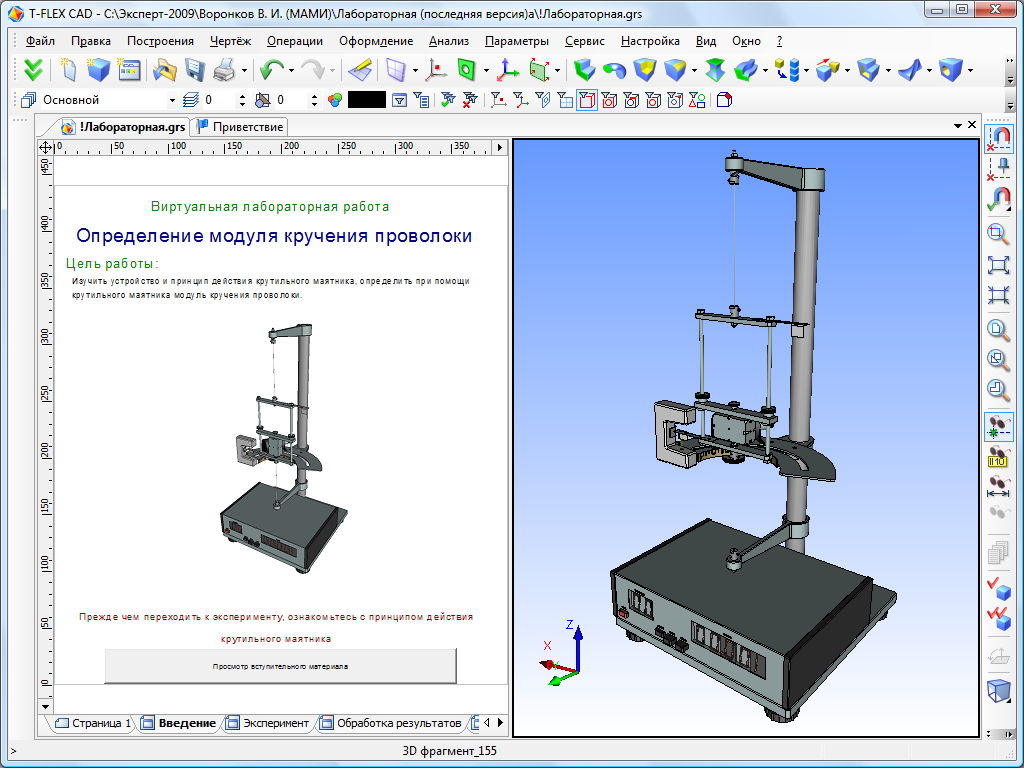Click the black color swatch

point(366,100)
